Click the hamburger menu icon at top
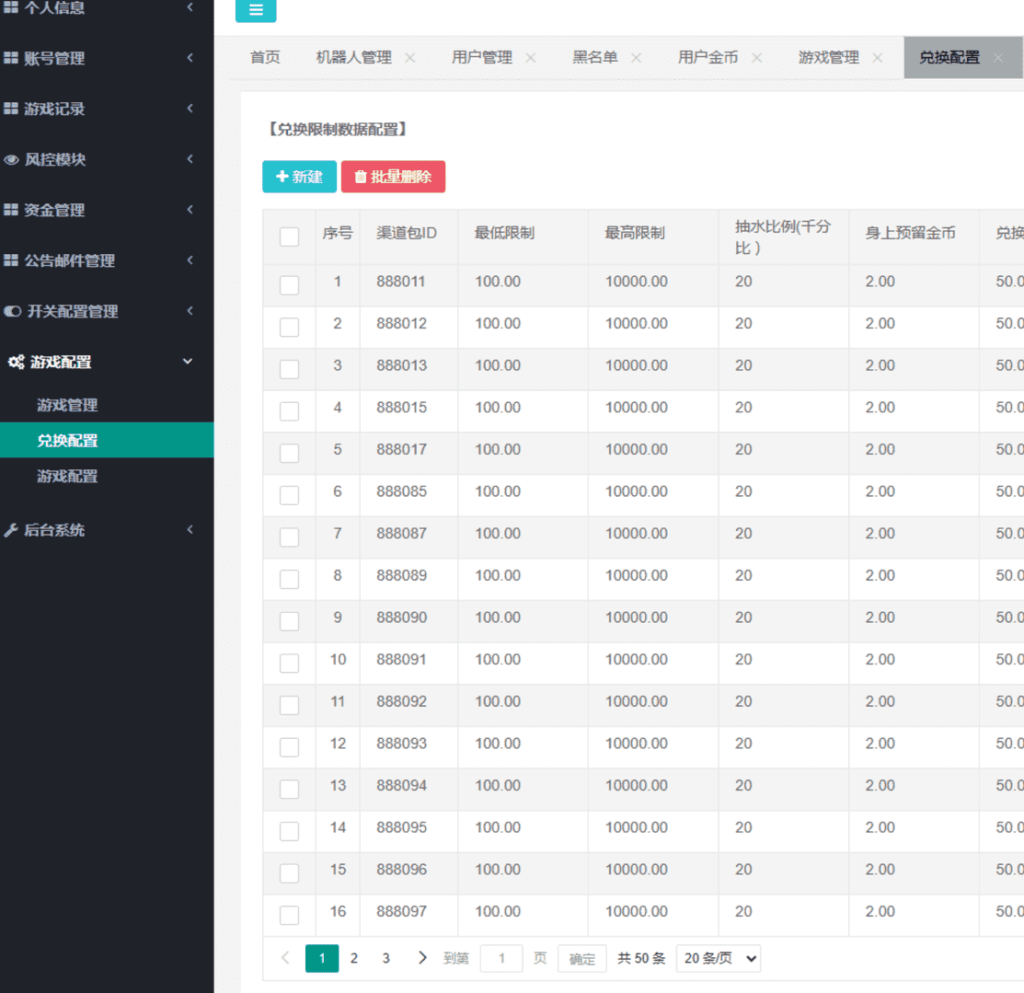The height and width of the screenshot is (993, 1024). [256, 10]
